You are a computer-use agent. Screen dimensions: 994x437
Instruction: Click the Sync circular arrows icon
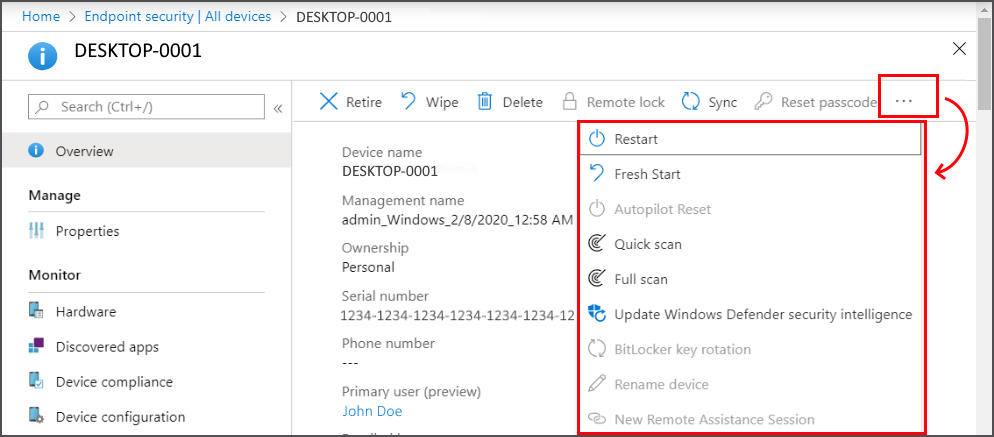coord(690,101)
